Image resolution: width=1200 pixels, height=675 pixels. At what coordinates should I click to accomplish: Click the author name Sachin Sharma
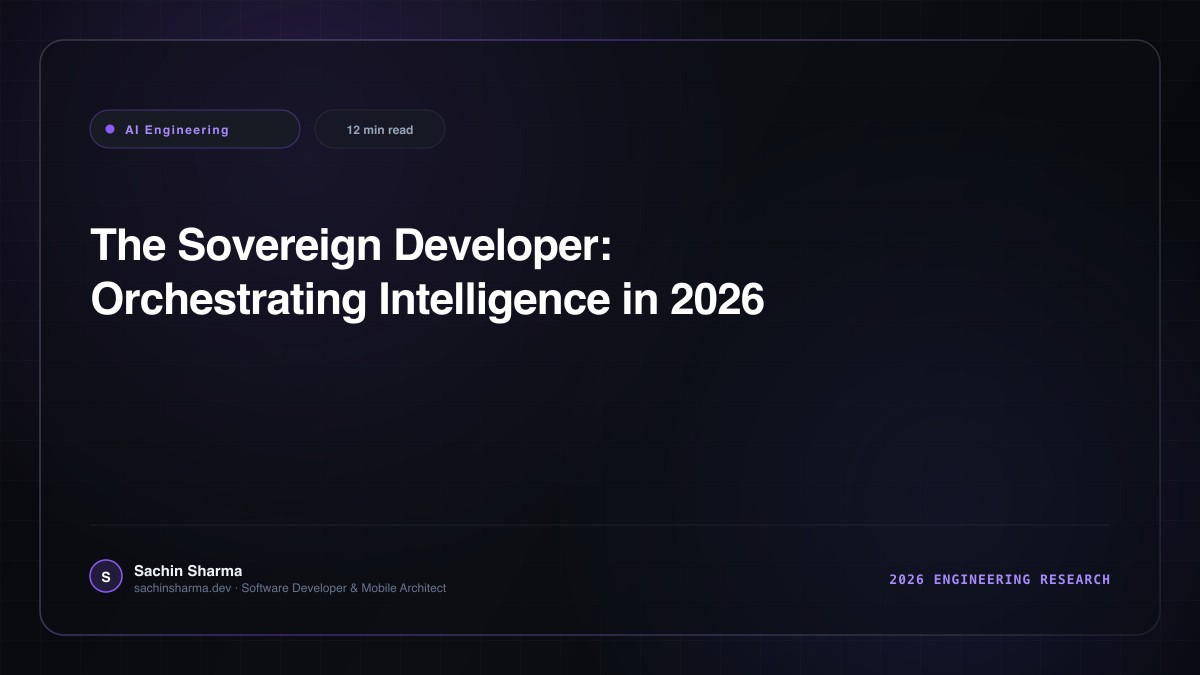188,571
